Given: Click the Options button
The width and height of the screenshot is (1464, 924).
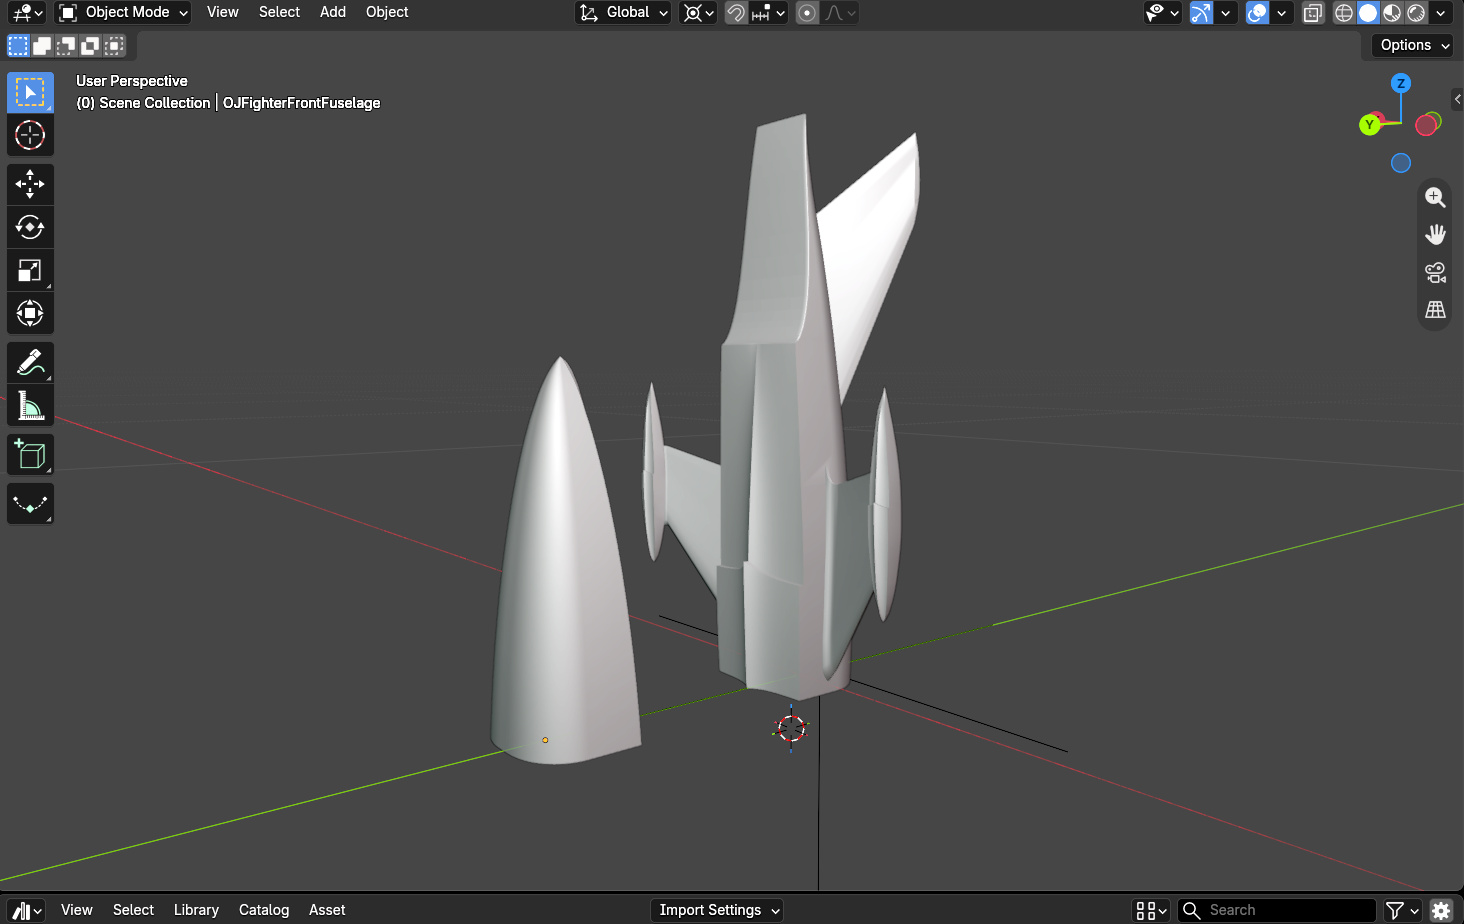Looking at the screenshot, I should click(x=1413, y=45).
